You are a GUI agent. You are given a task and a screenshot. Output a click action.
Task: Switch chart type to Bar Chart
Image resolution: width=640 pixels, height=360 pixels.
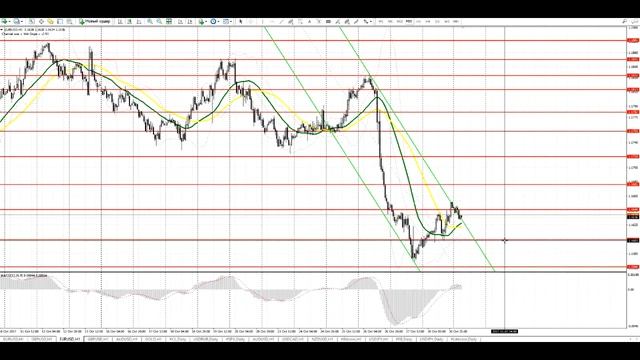click(x=120, y=21)
